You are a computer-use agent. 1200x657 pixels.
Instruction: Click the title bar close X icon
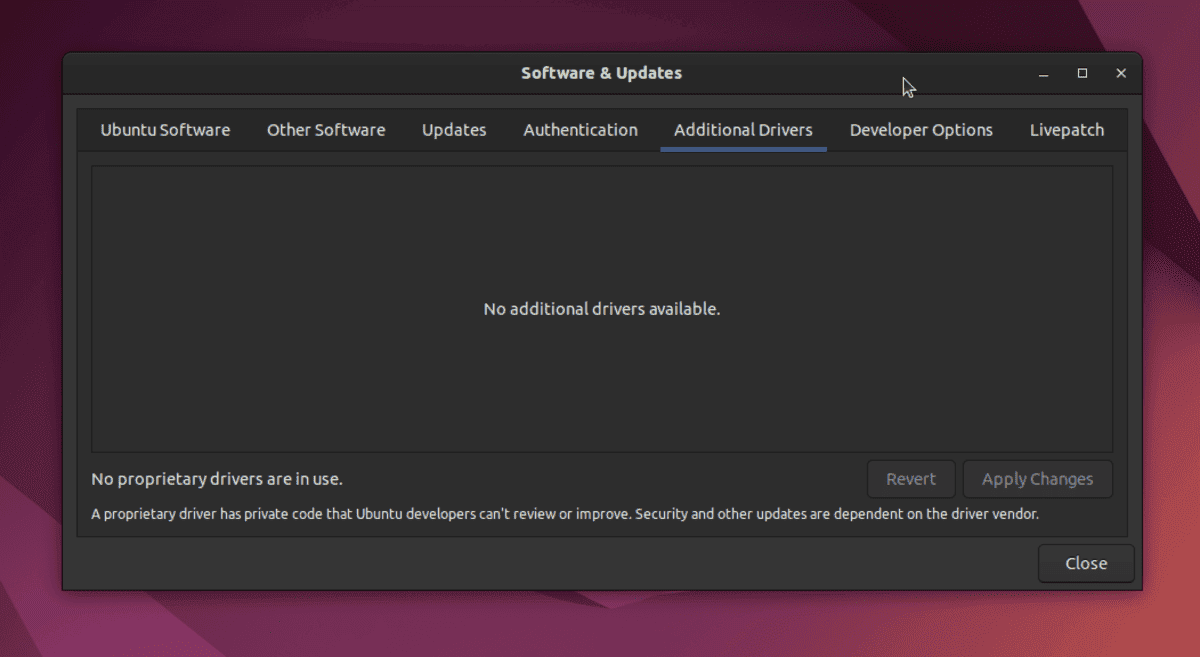(x=1121, y=74)
